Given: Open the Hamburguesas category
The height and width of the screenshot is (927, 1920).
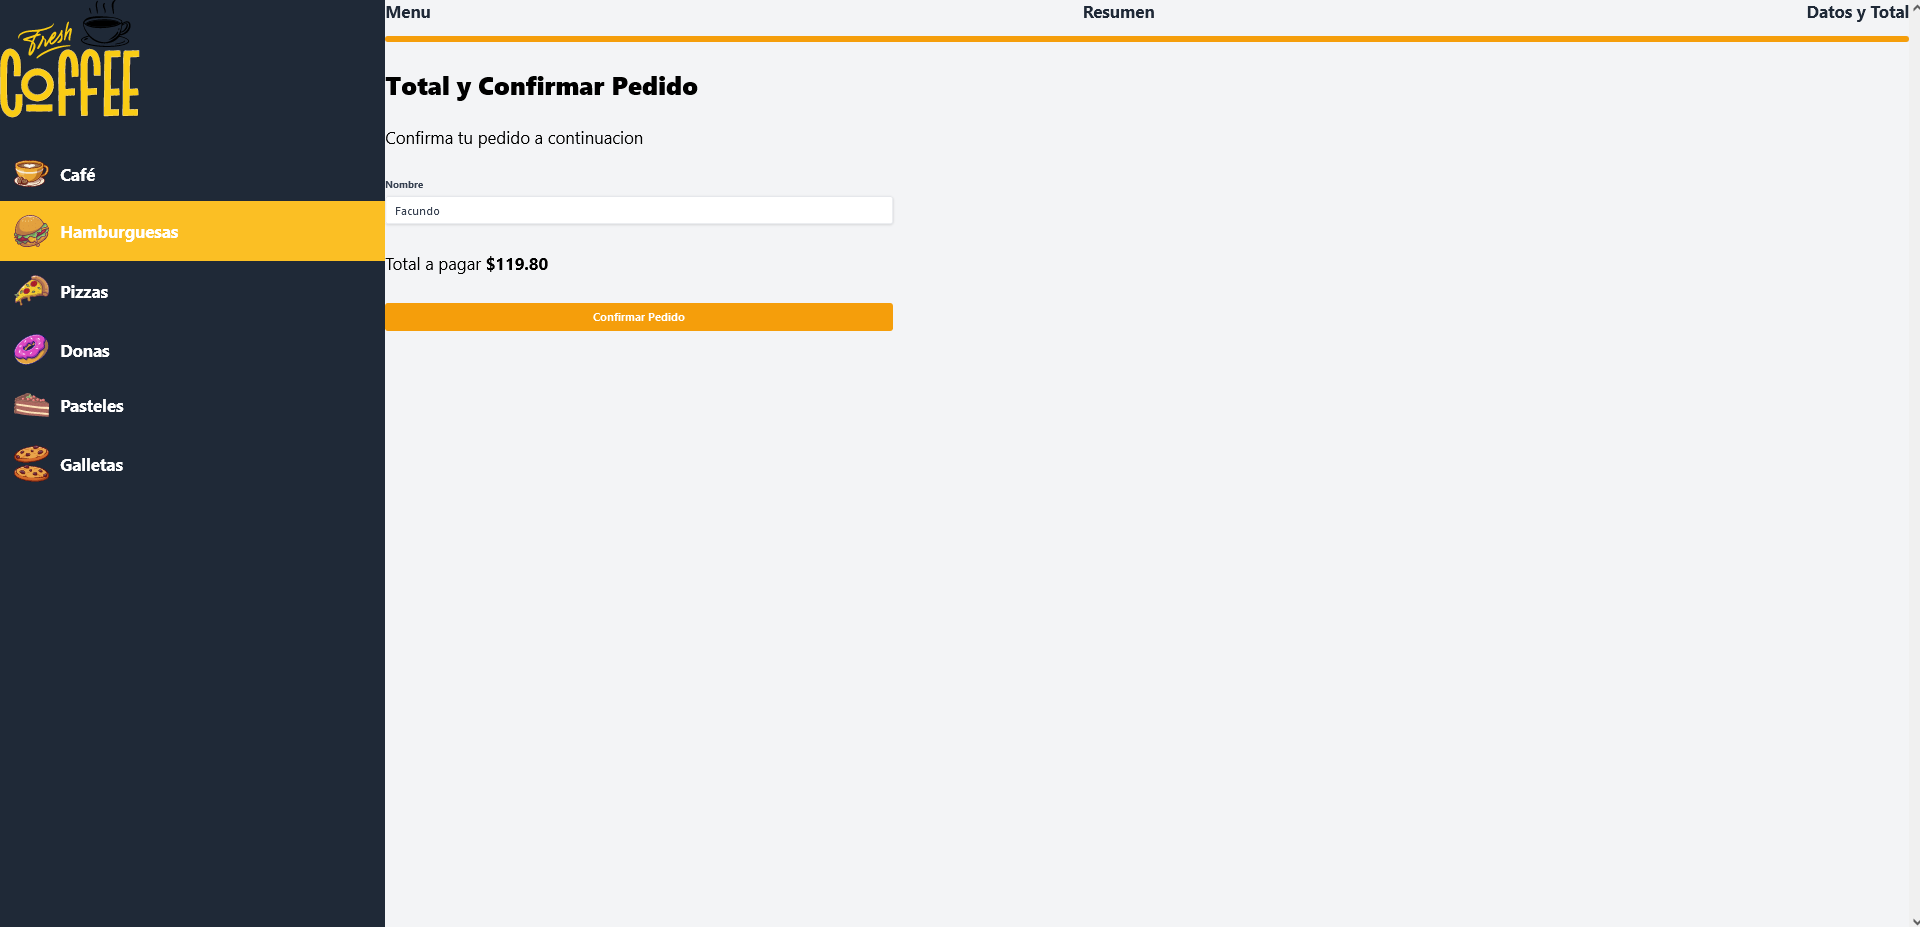Looking at the screenshot, I should coord(118,231).
